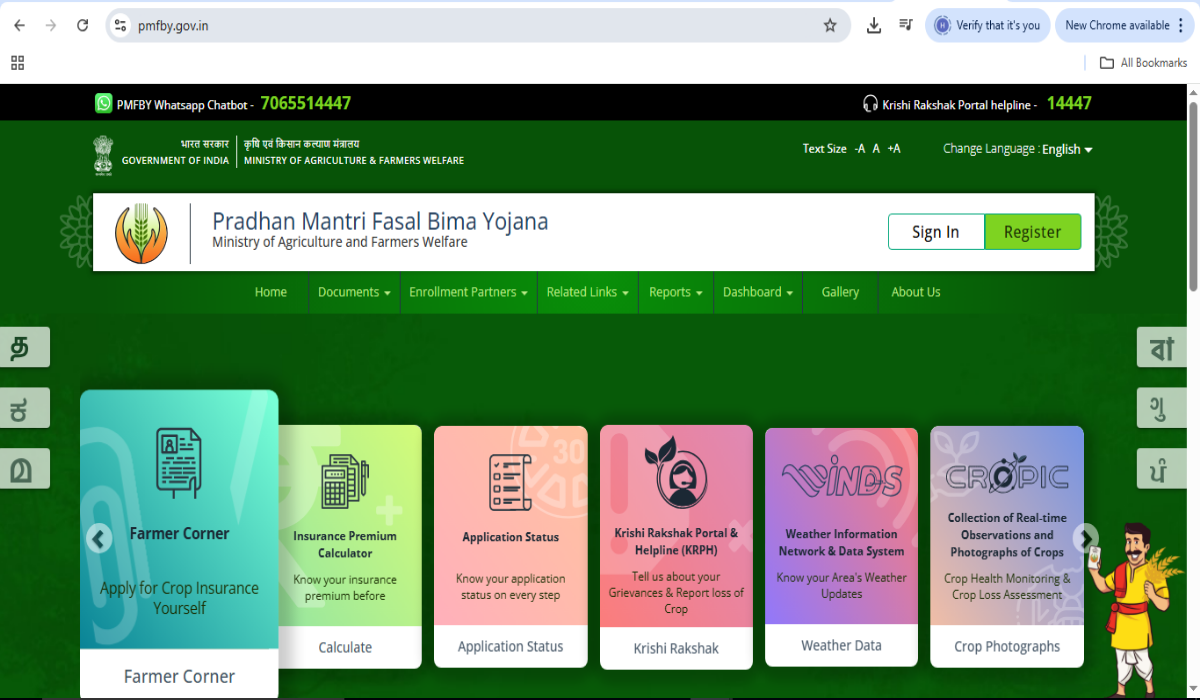
Task: Bookmark this page with the star icon
Action: 830,25
